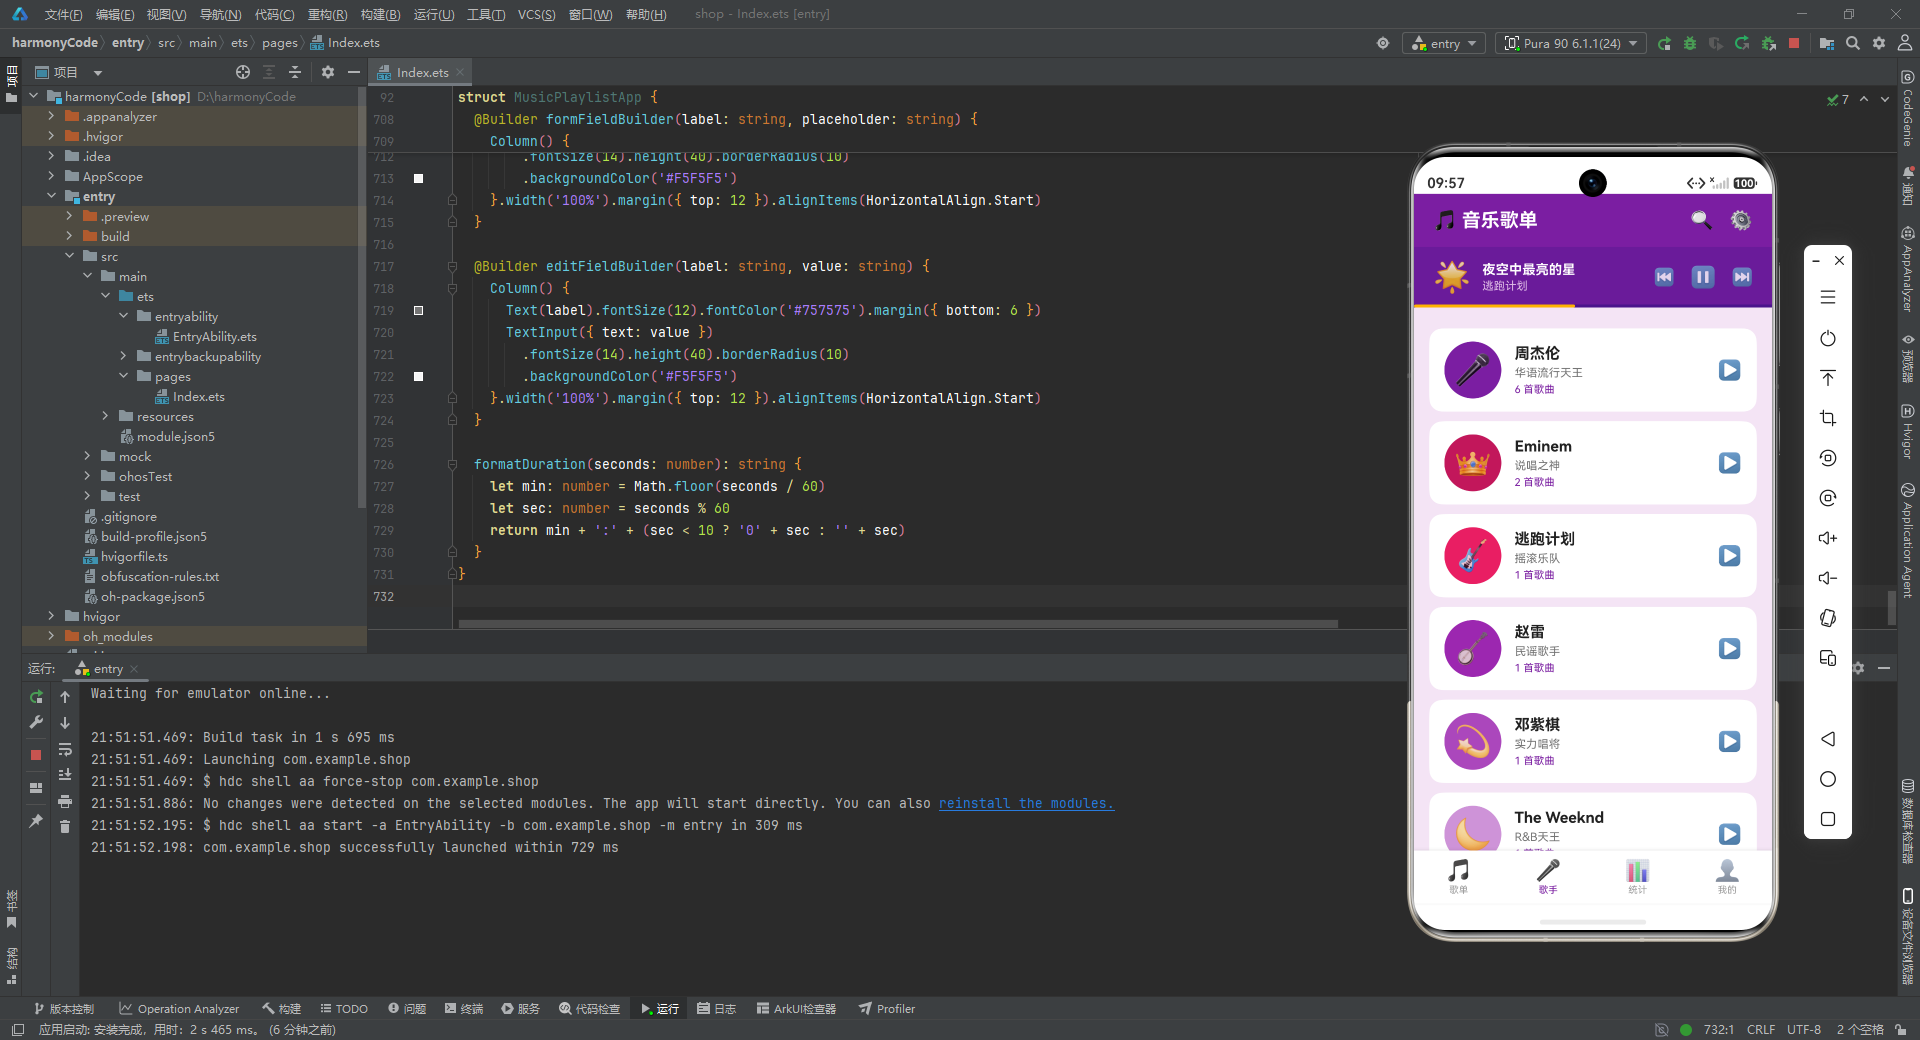Image resolution: width=1920 pixels, height=1040 pixels.
Task: Skip to previous track in music app
Action: [1664, 277]
